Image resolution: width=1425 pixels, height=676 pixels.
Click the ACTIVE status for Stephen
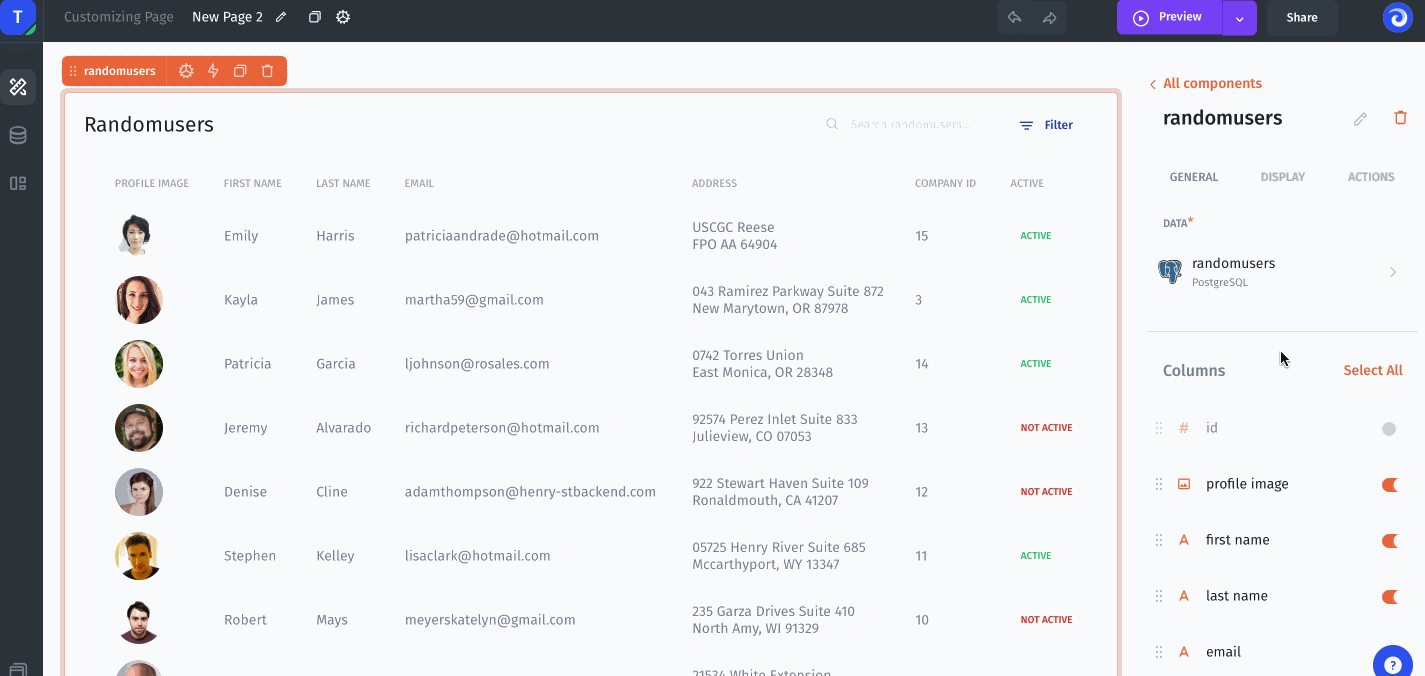[x=1036, y=556]
